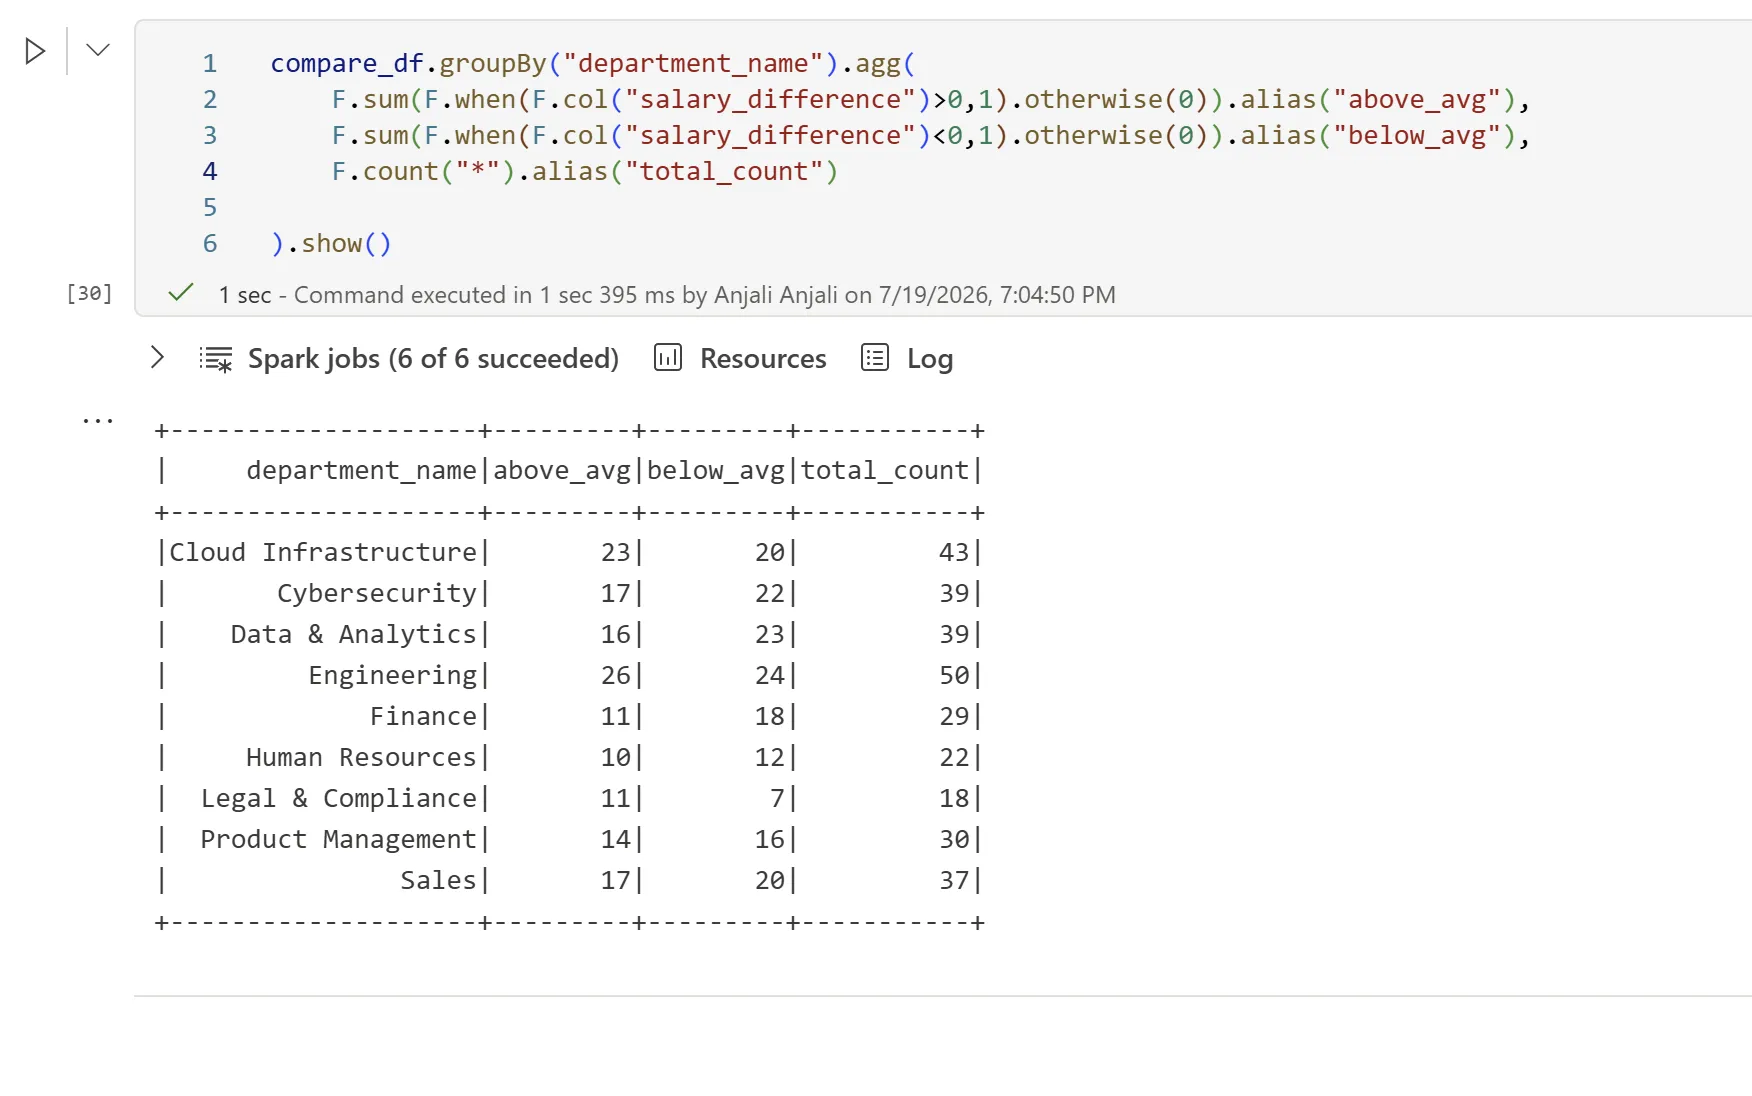Select the Engineering row name

point(393,675)
